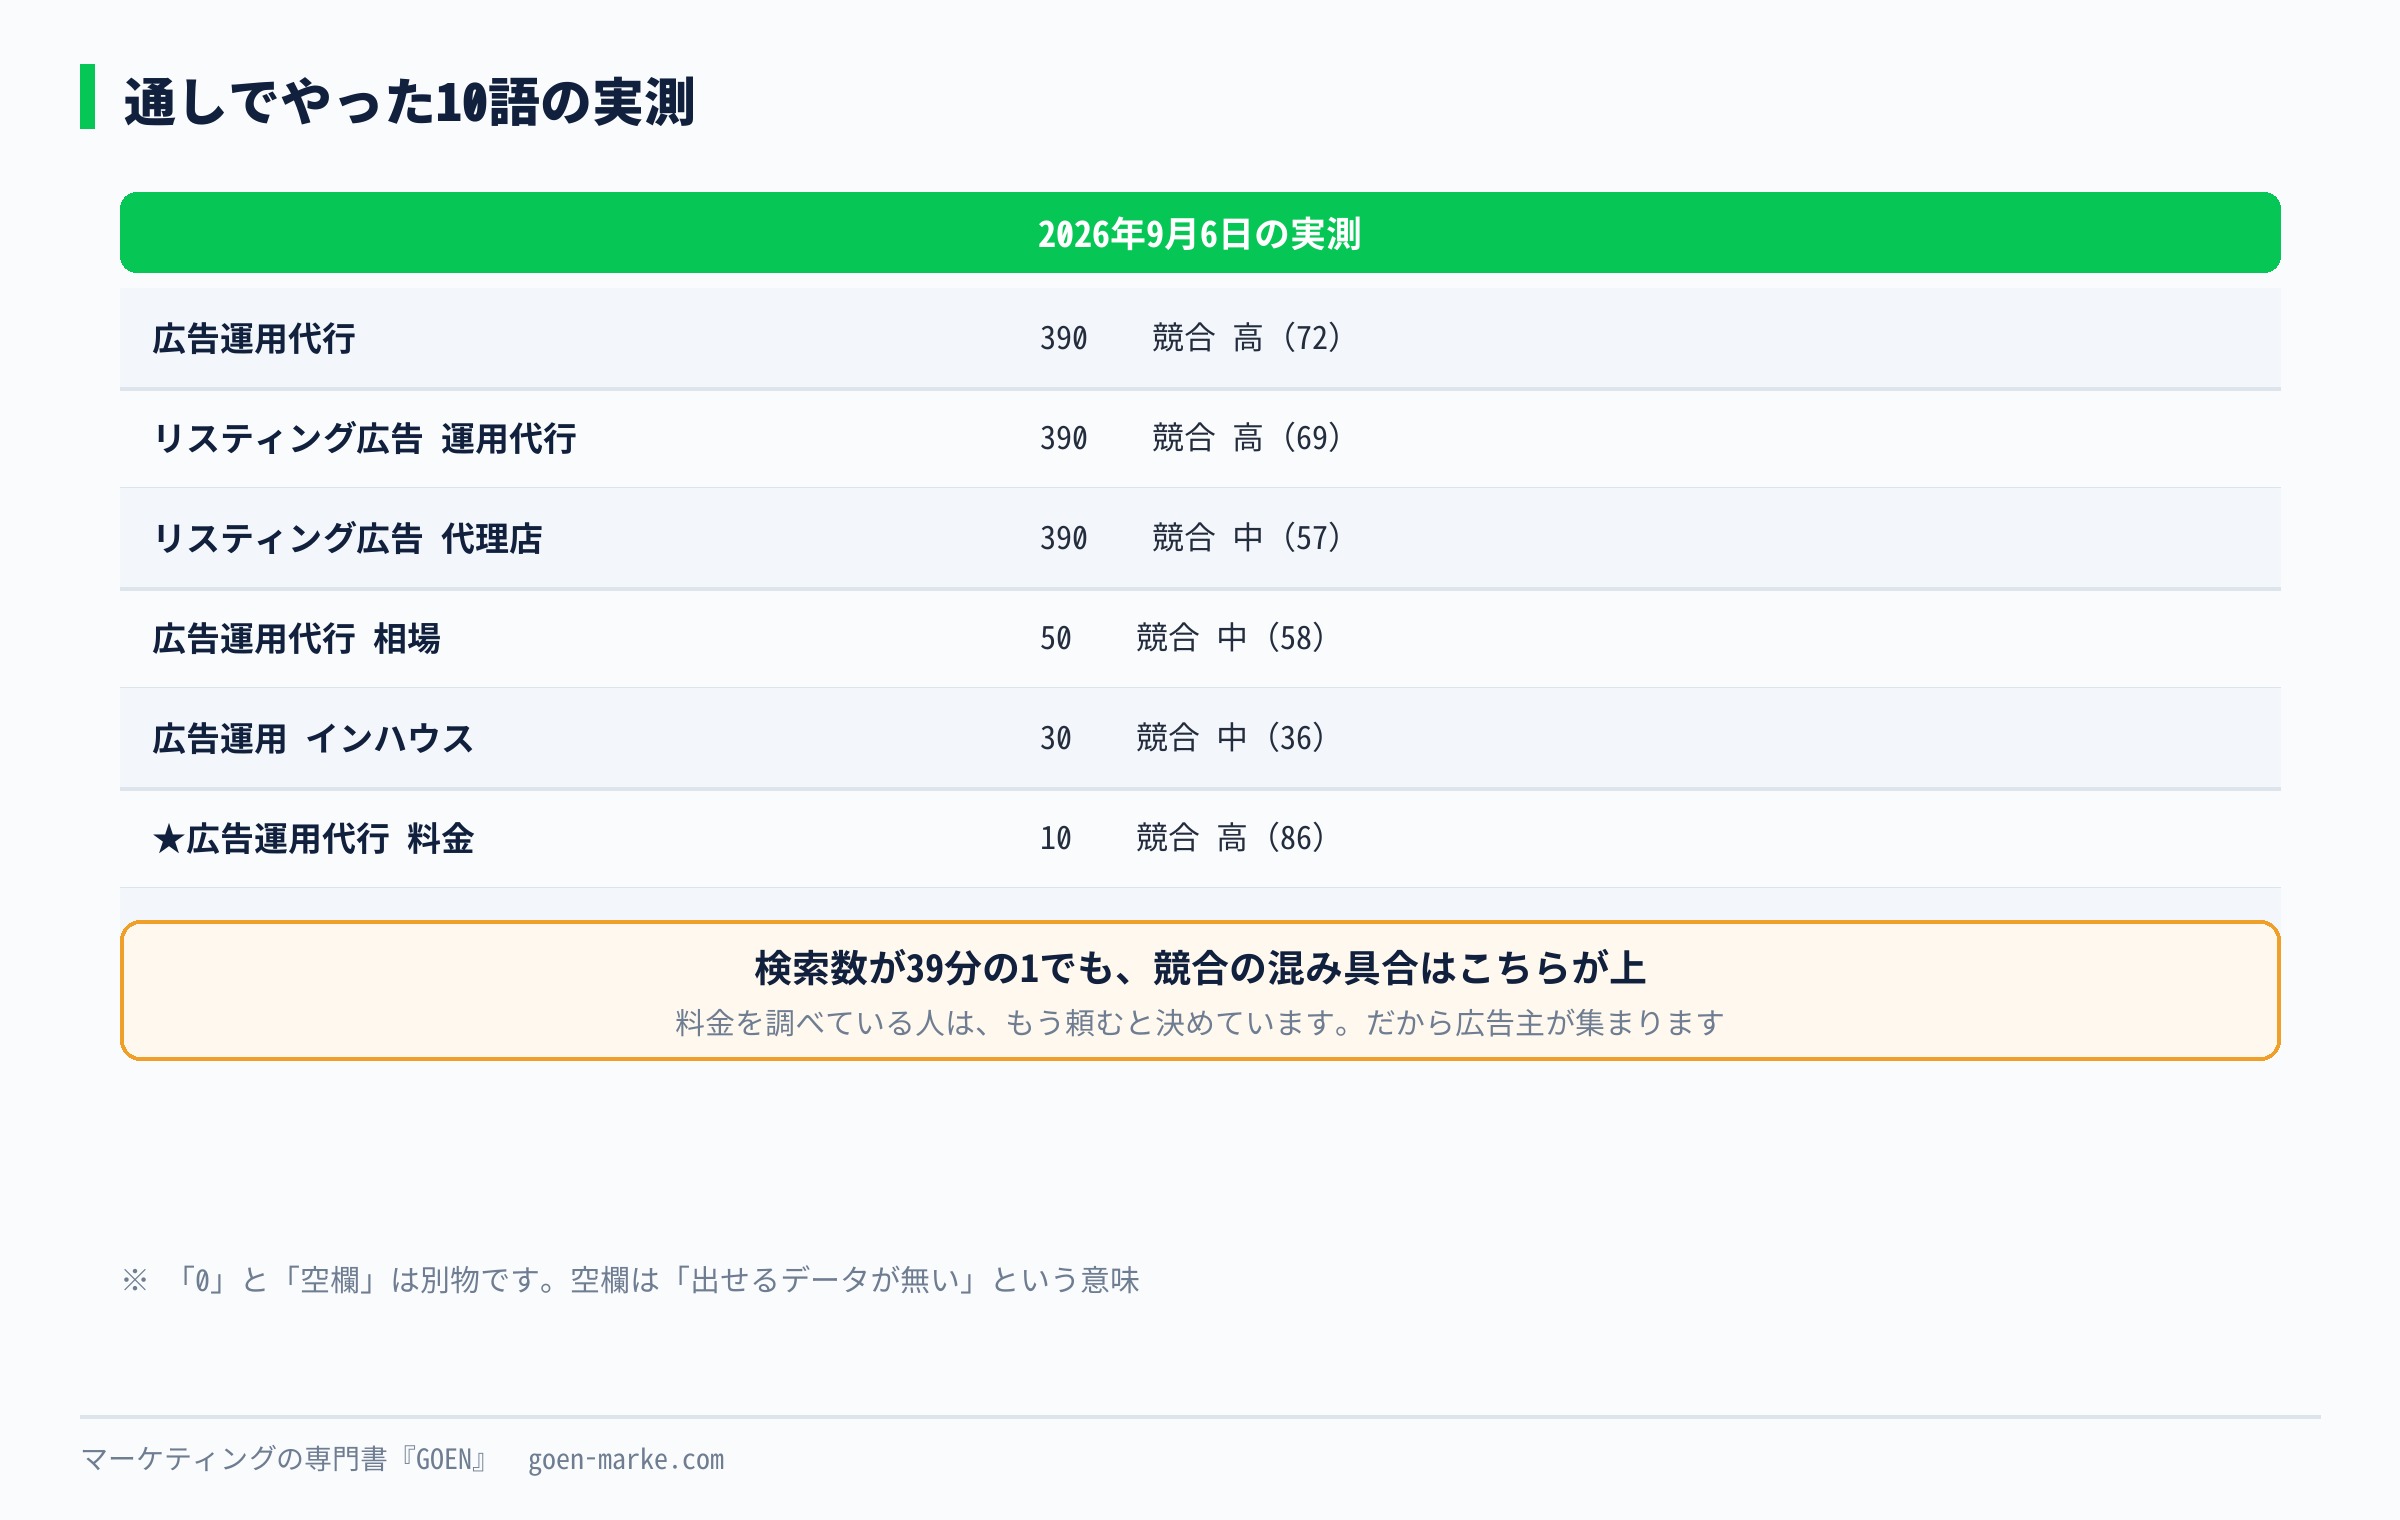Click the search volume 10

pos(1055,838)
